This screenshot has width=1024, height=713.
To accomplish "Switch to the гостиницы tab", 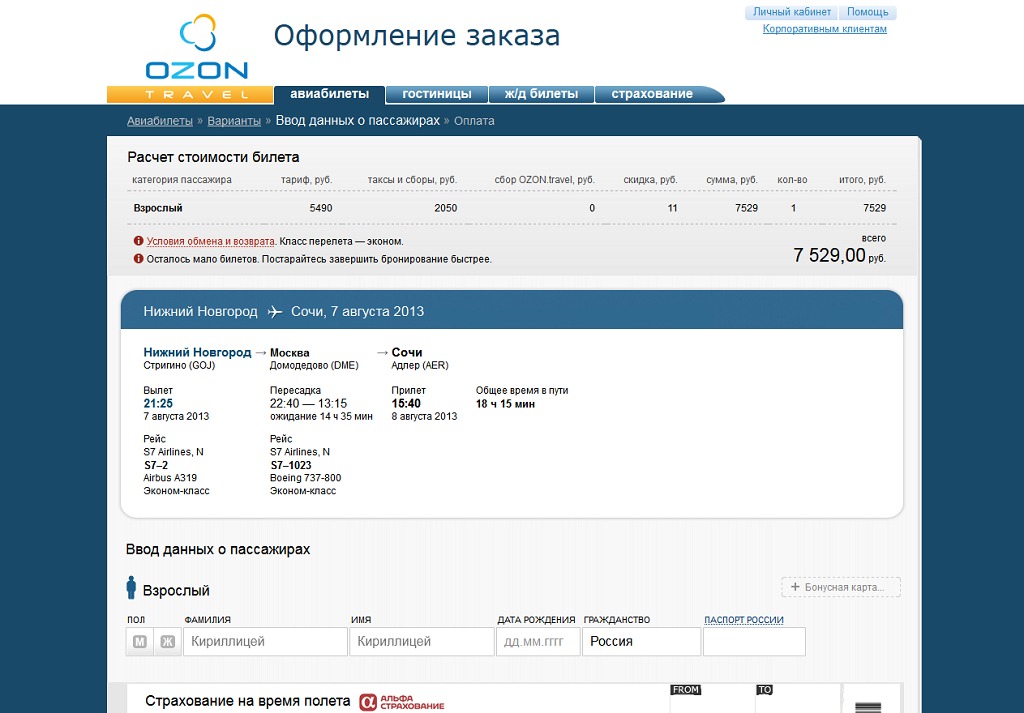I will point(436,94).
